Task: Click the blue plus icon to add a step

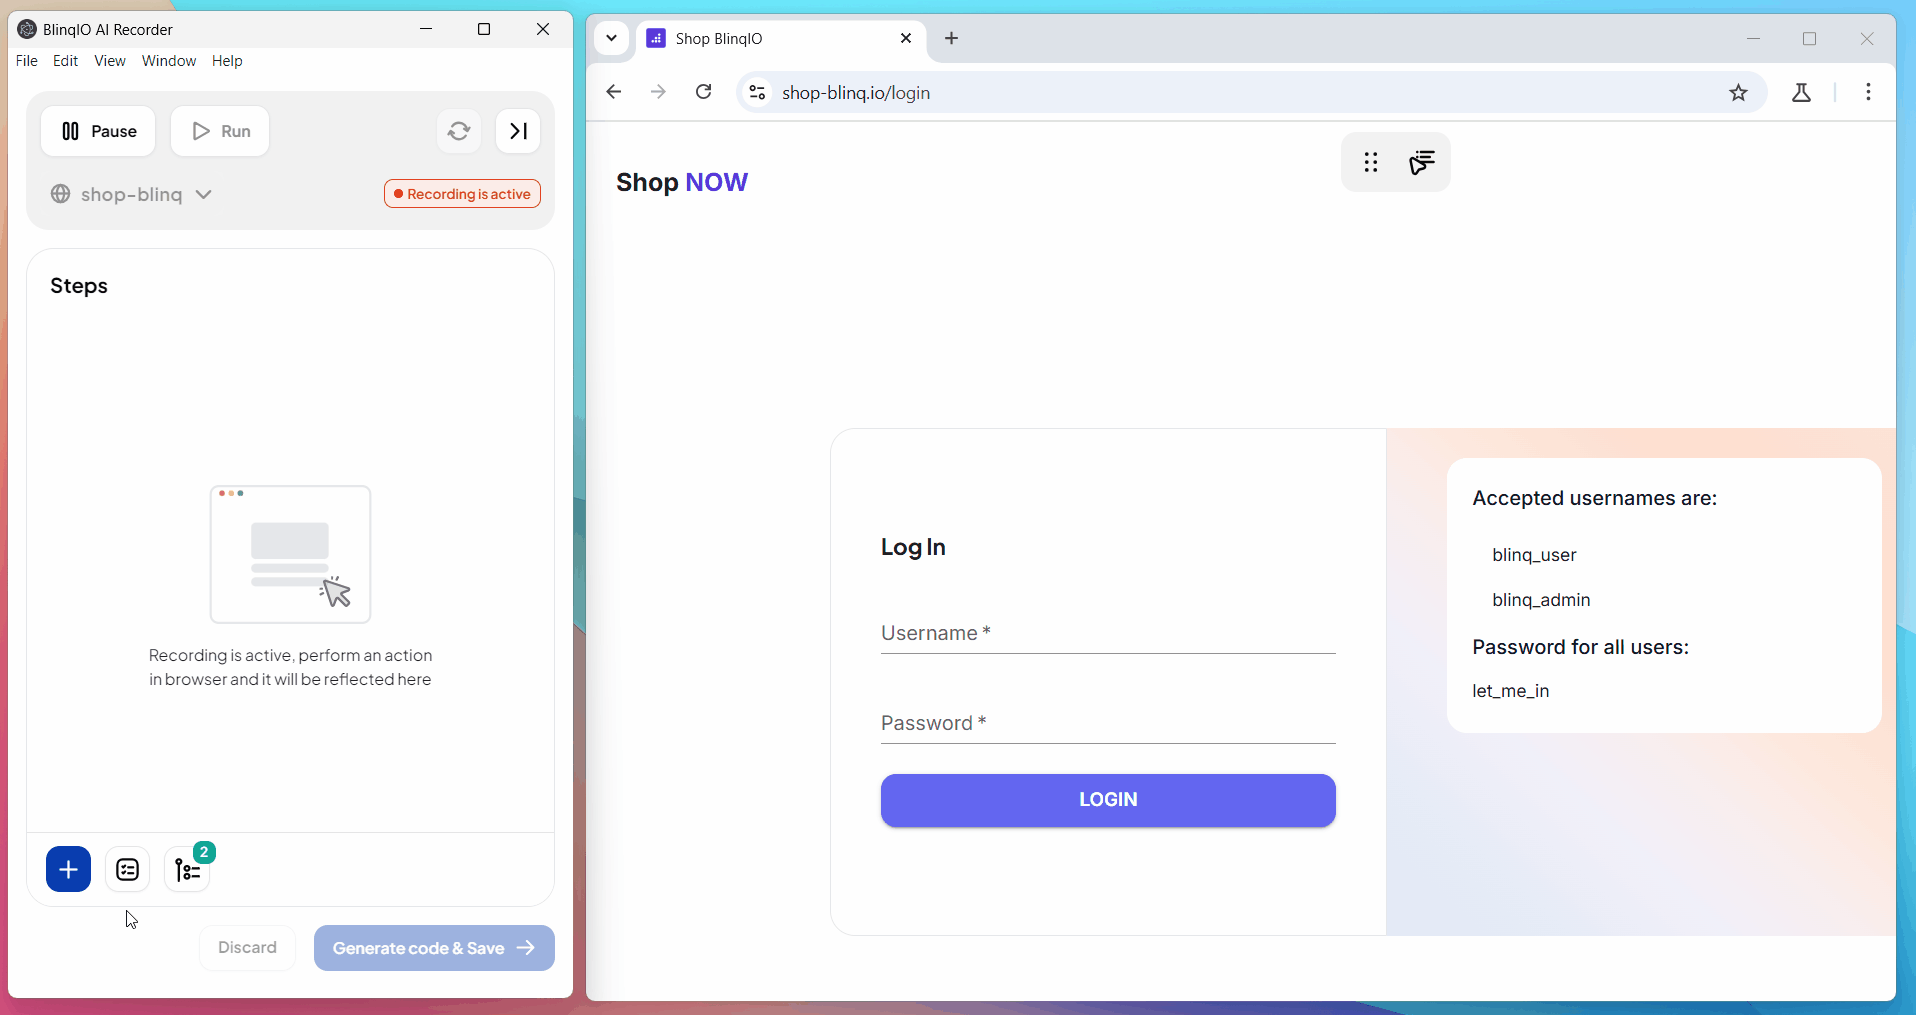Action: click(67, 869)
